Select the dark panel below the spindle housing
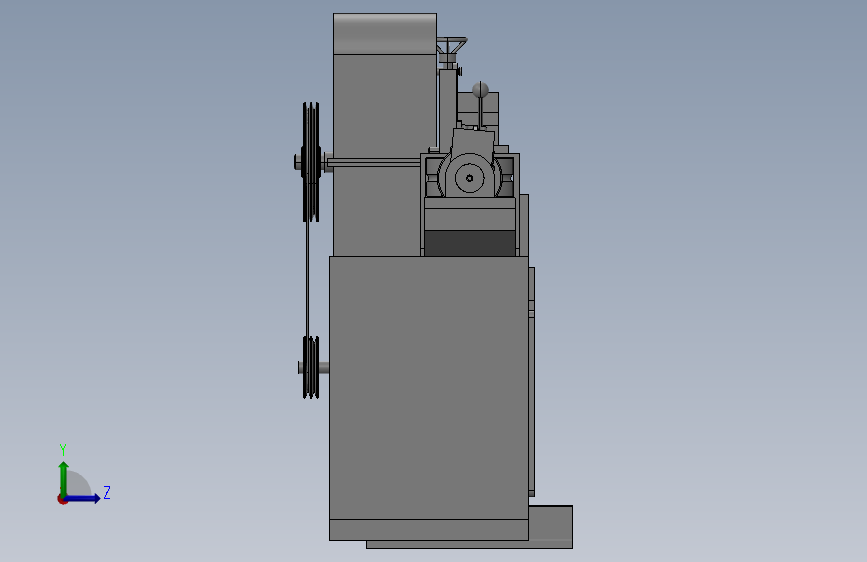 pyautogui.click(x=469, y=243)
